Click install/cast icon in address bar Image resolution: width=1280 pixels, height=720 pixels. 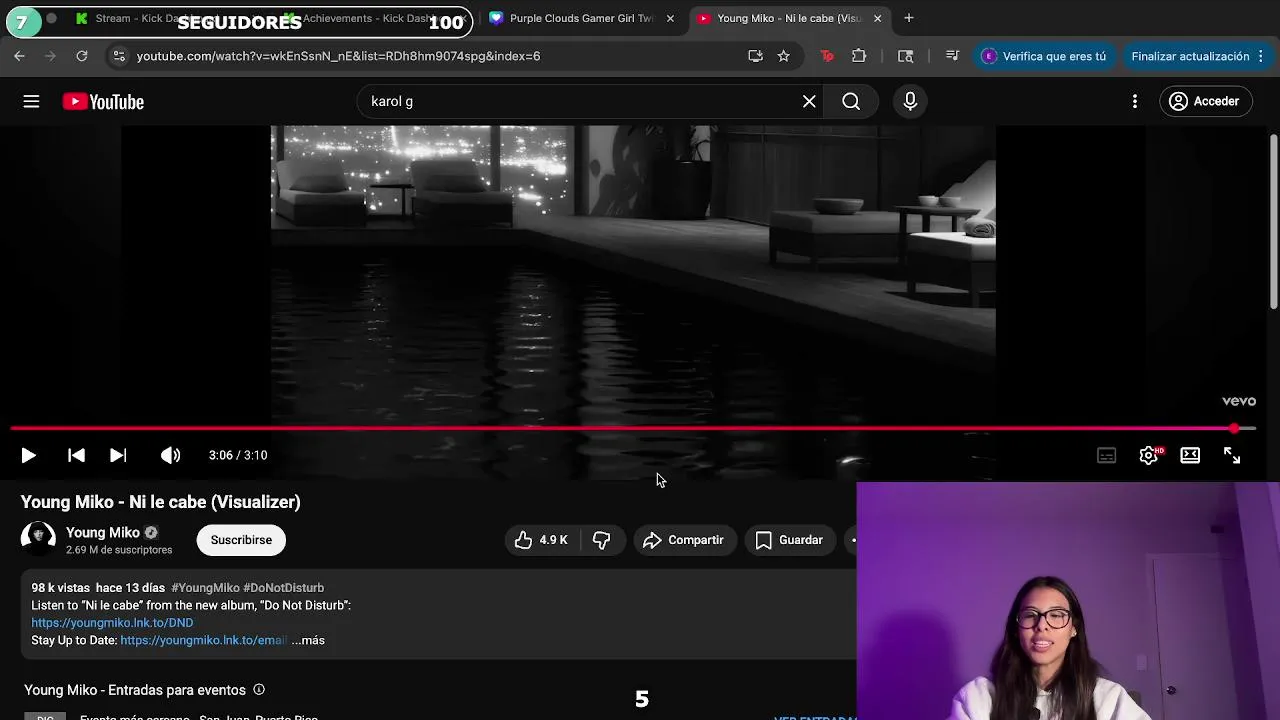[755, 56]
